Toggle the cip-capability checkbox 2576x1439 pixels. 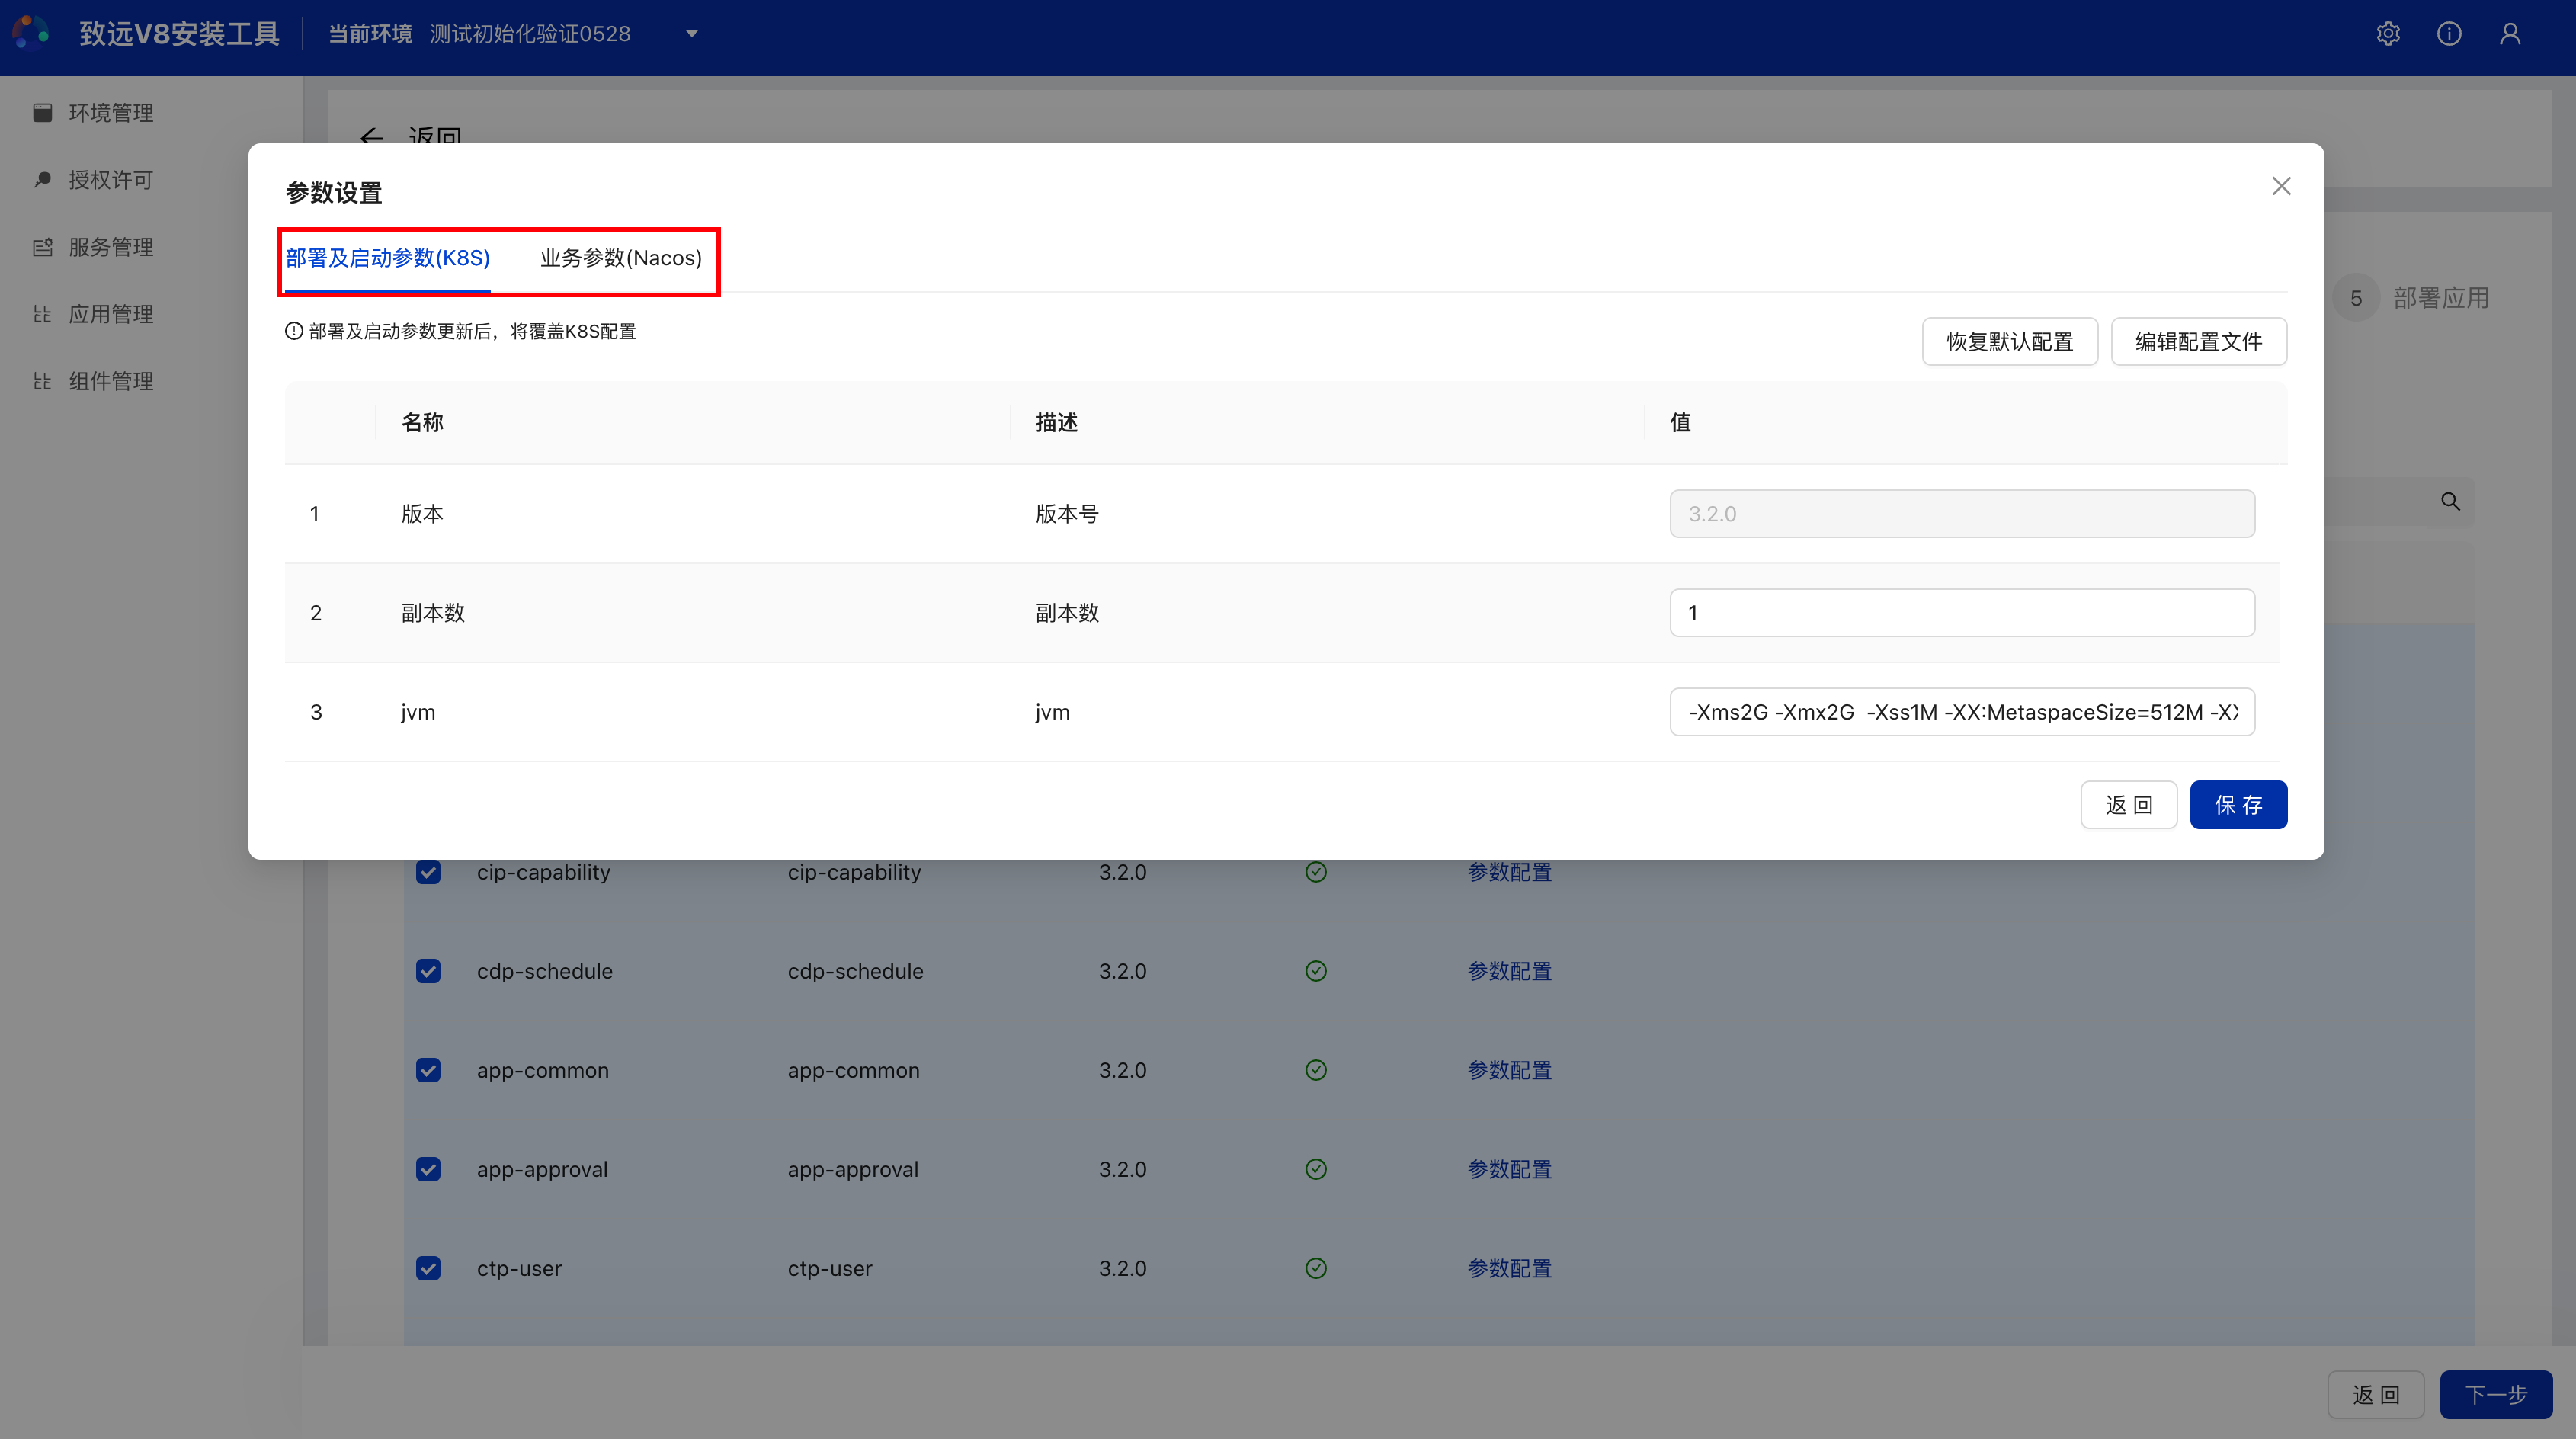[x=428, y=872]
